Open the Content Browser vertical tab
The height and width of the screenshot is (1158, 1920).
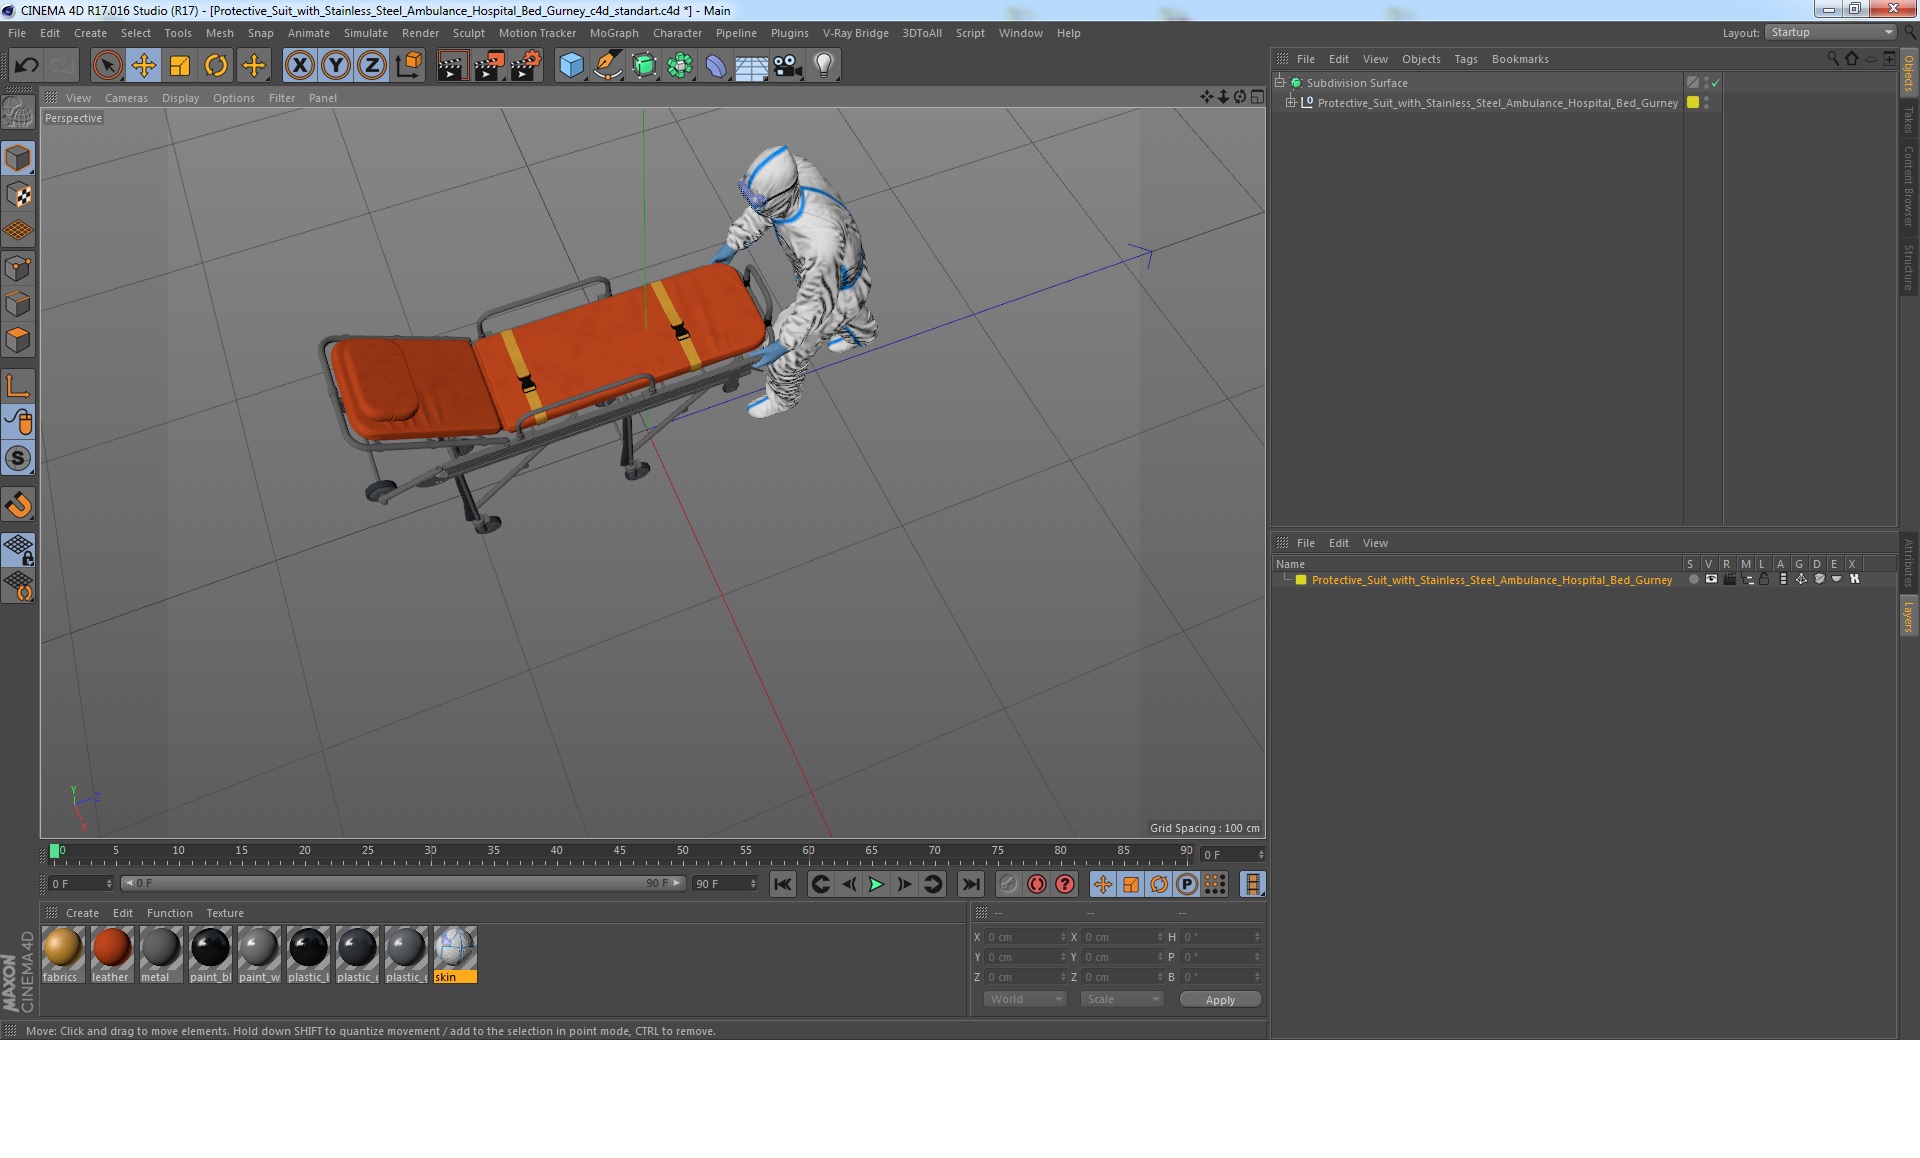pyautogui.click(x=1909, y=186)
